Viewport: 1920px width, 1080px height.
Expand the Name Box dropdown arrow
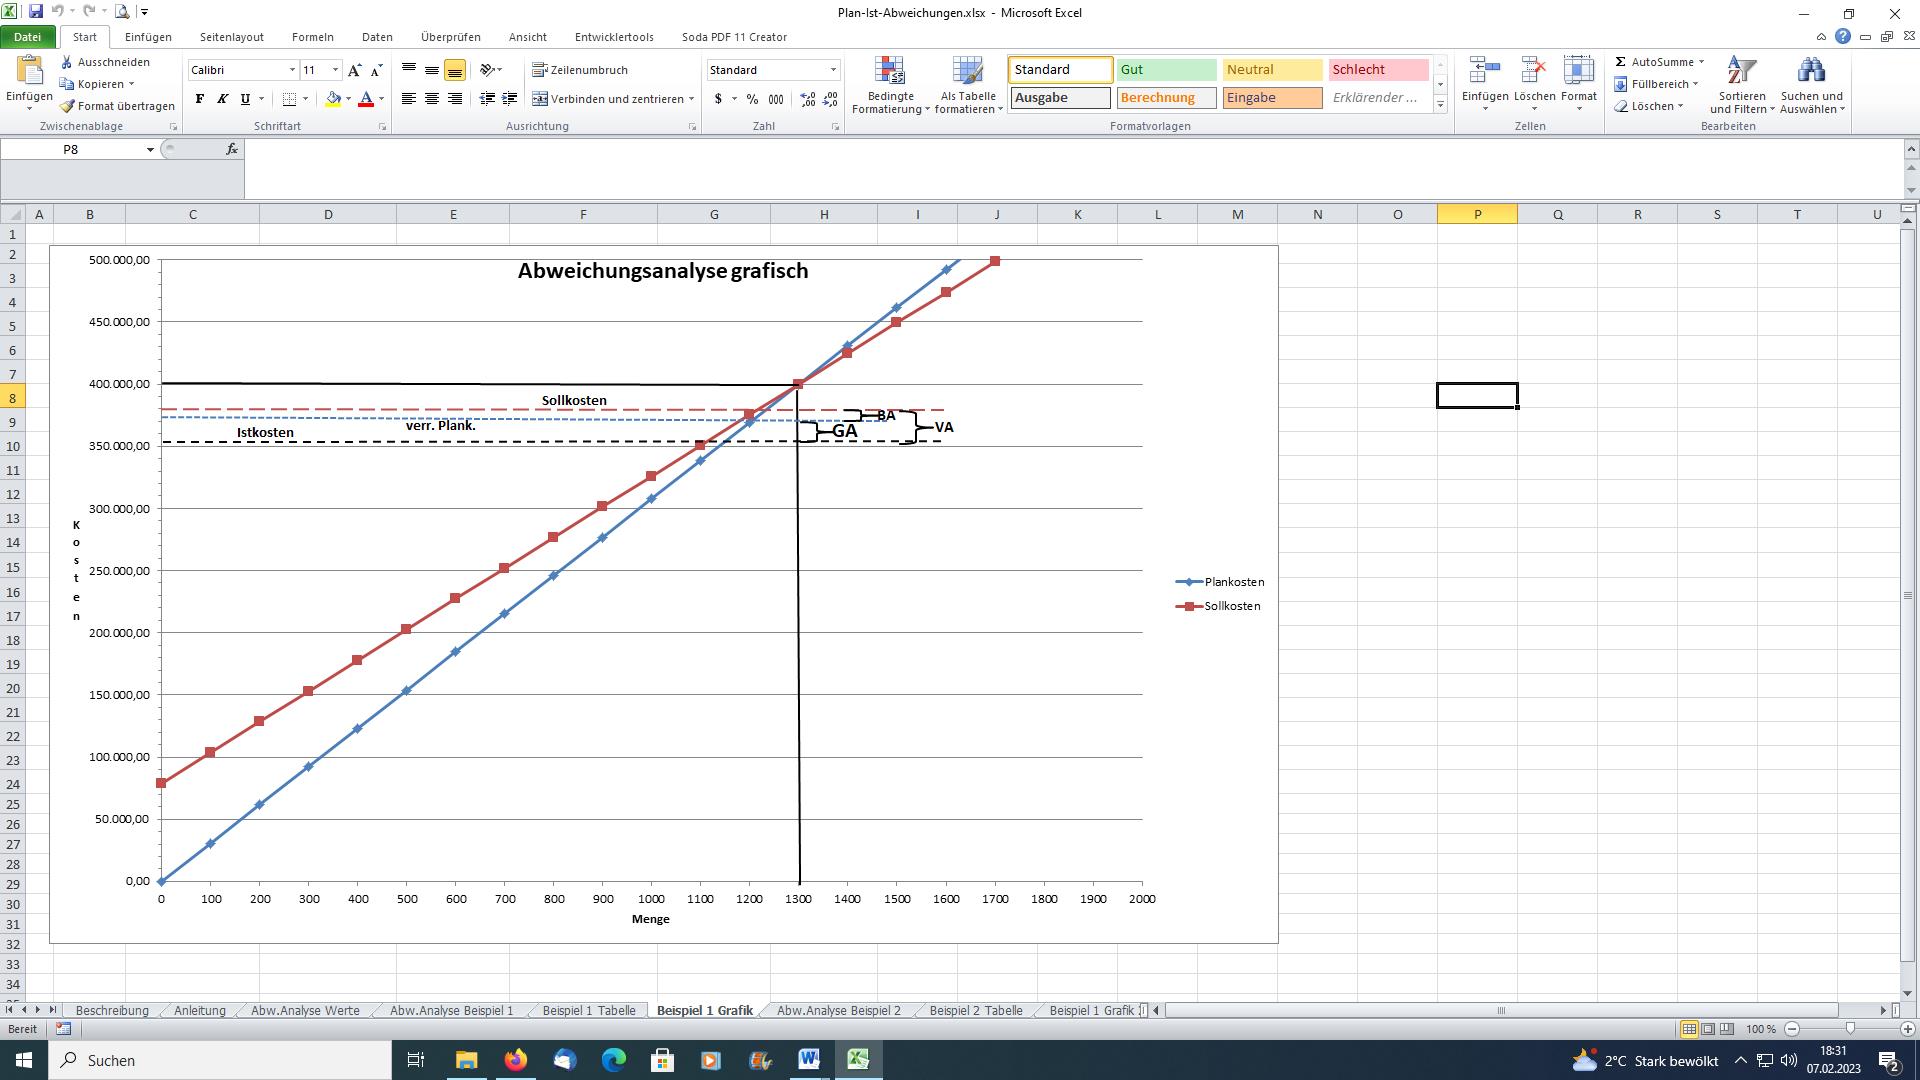click(x=150, y=150)
